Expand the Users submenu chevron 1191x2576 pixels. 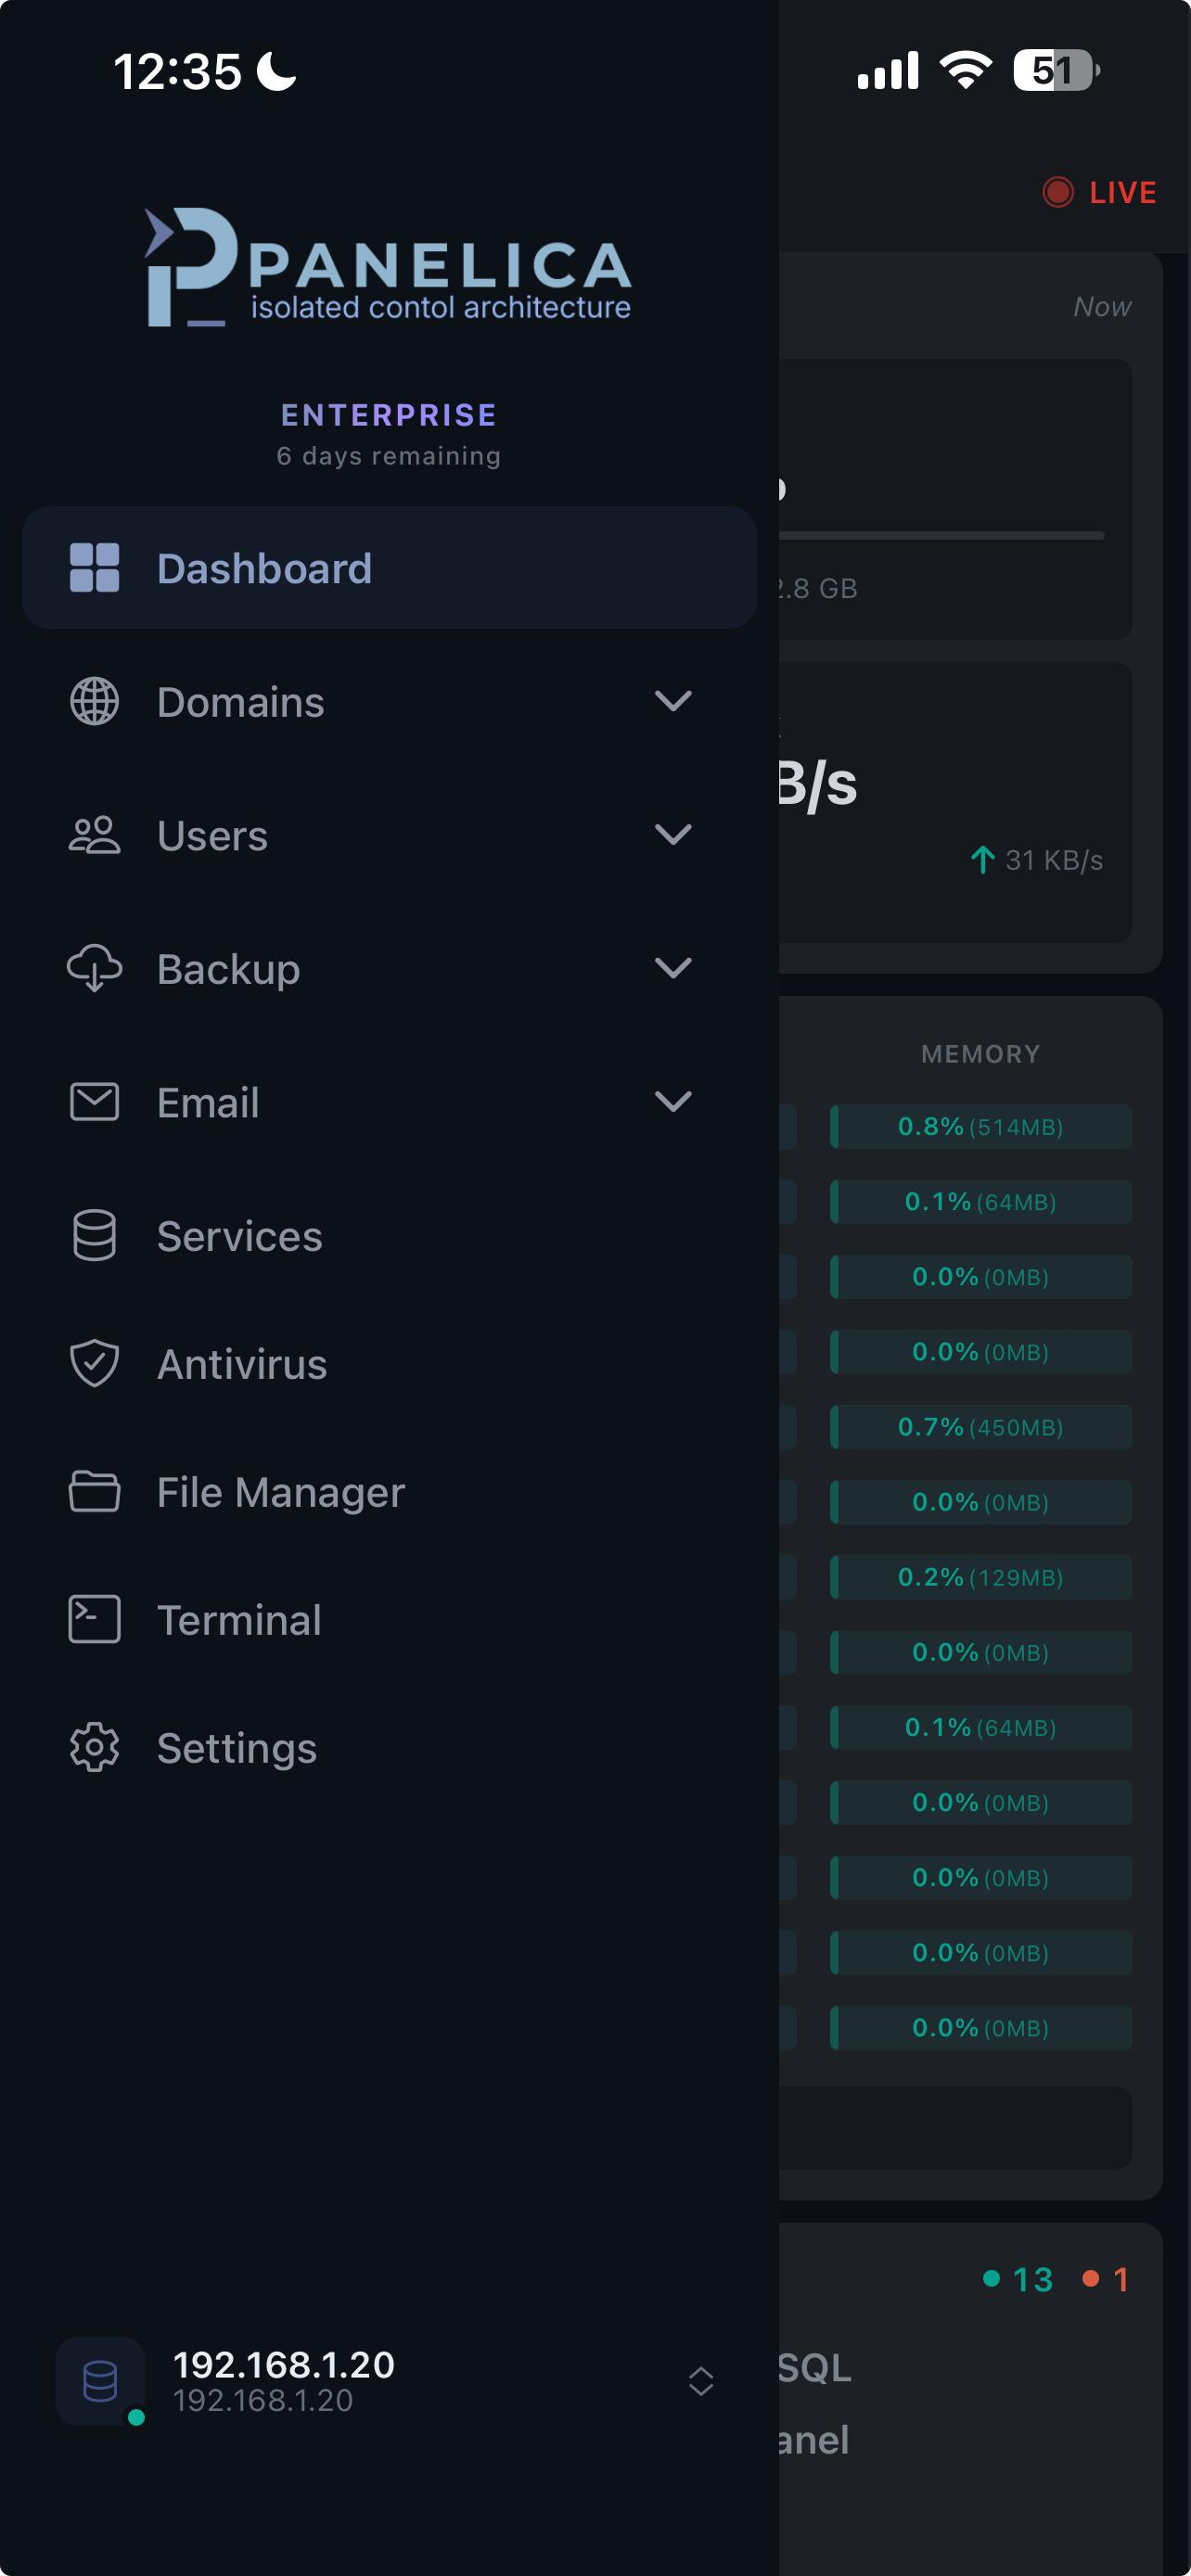tap(673, 835)
